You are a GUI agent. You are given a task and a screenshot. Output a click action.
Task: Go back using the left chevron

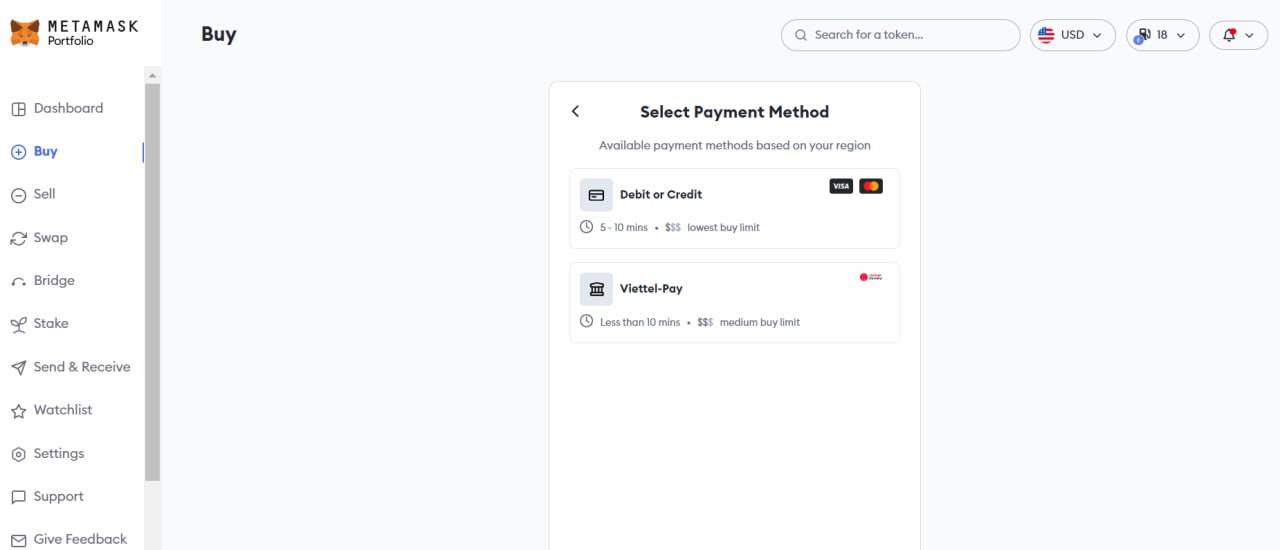(x=575, y=111)
